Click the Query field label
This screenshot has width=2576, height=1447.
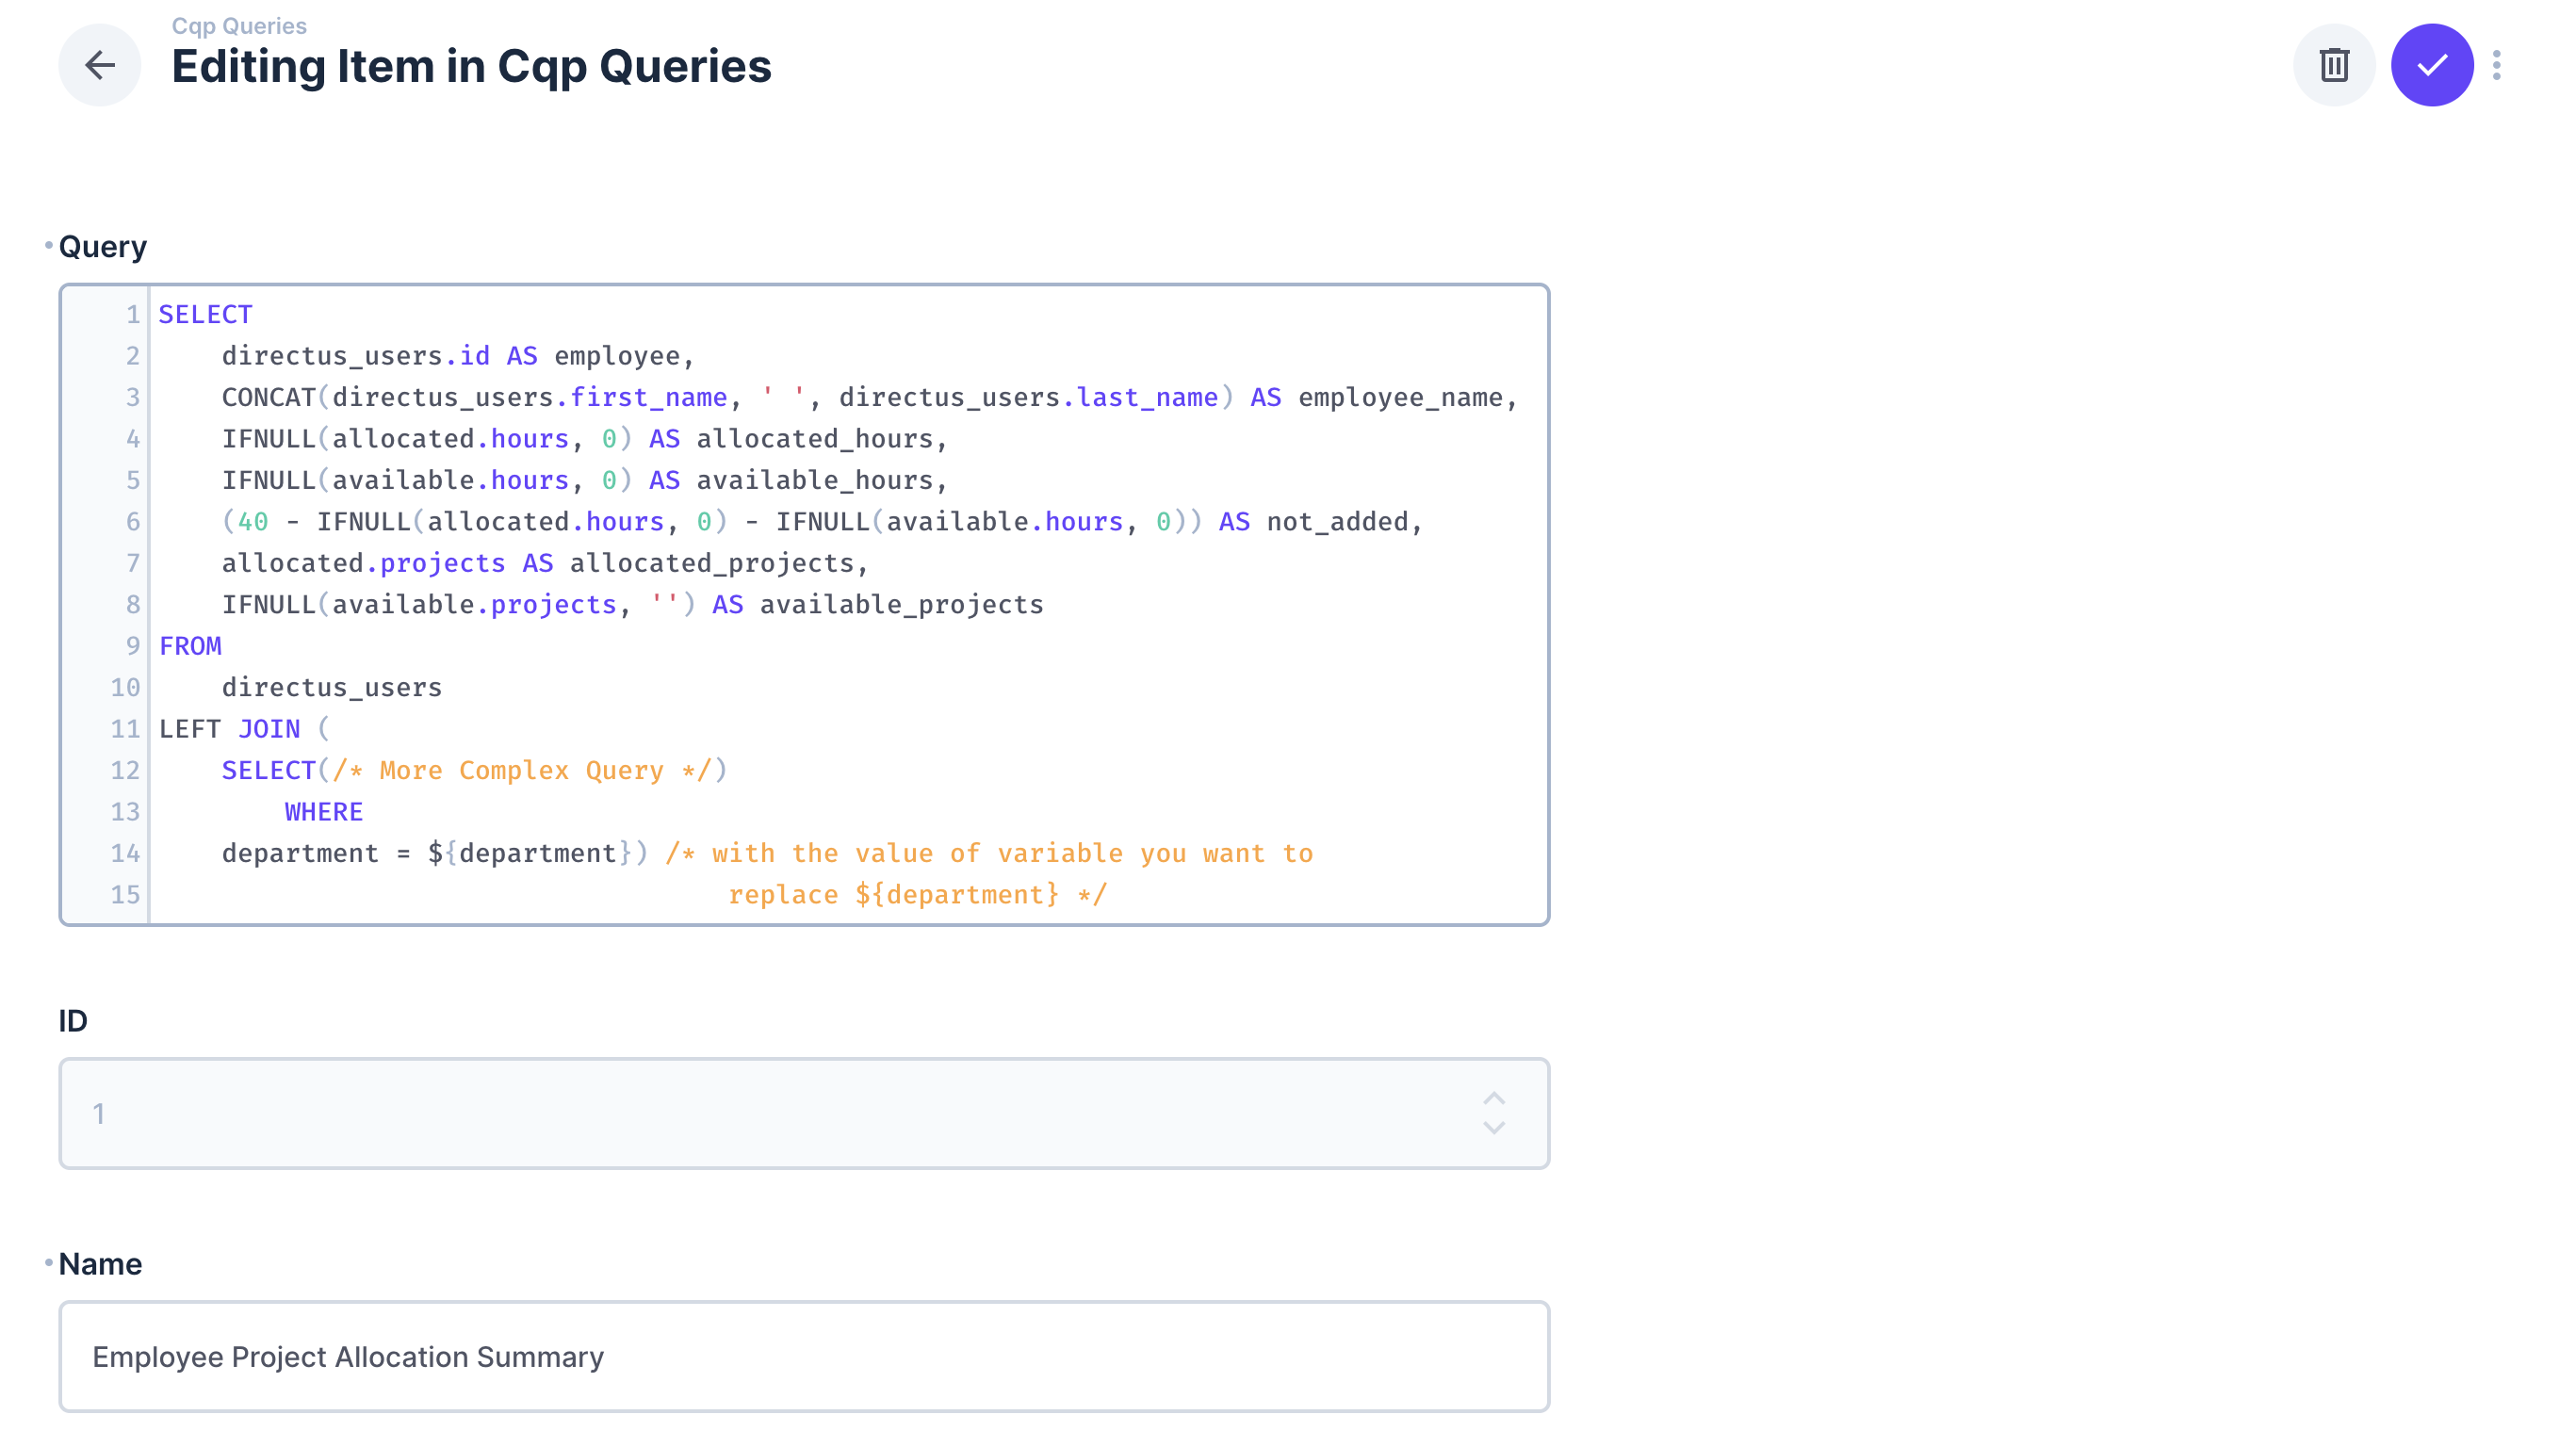click(x=102, y=247)
